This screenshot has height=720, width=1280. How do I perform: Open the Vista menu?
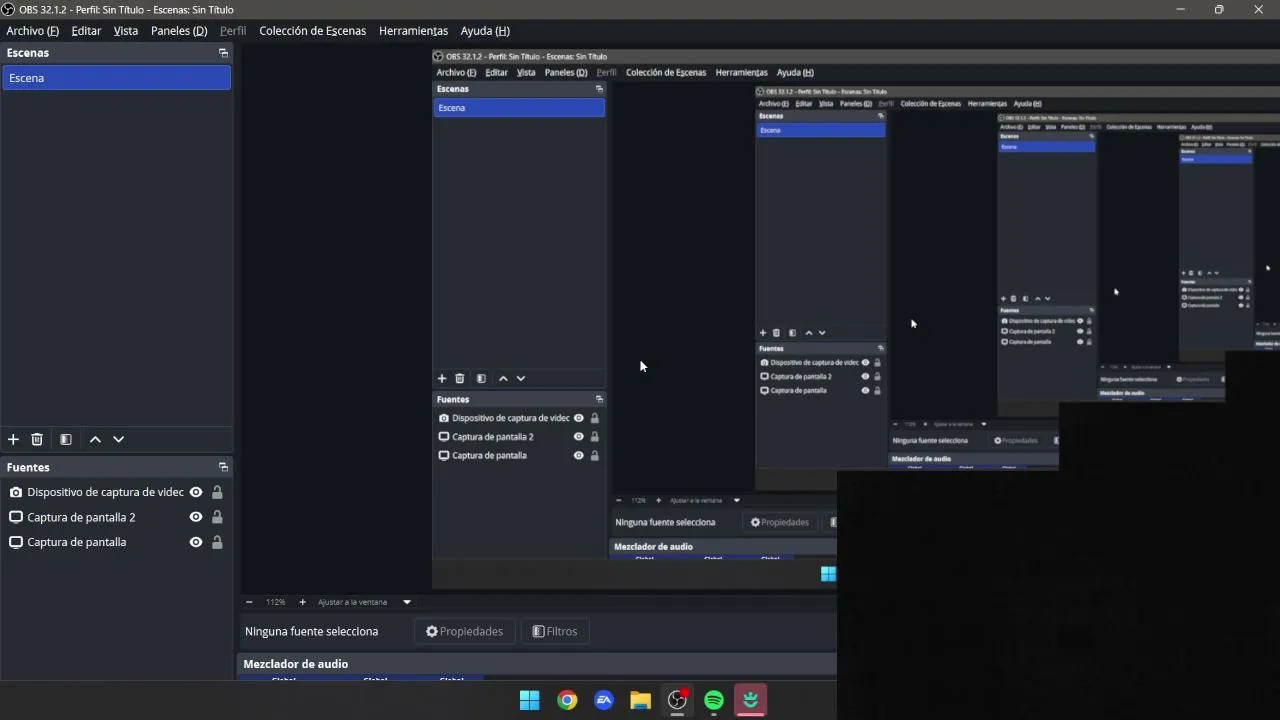126,31
